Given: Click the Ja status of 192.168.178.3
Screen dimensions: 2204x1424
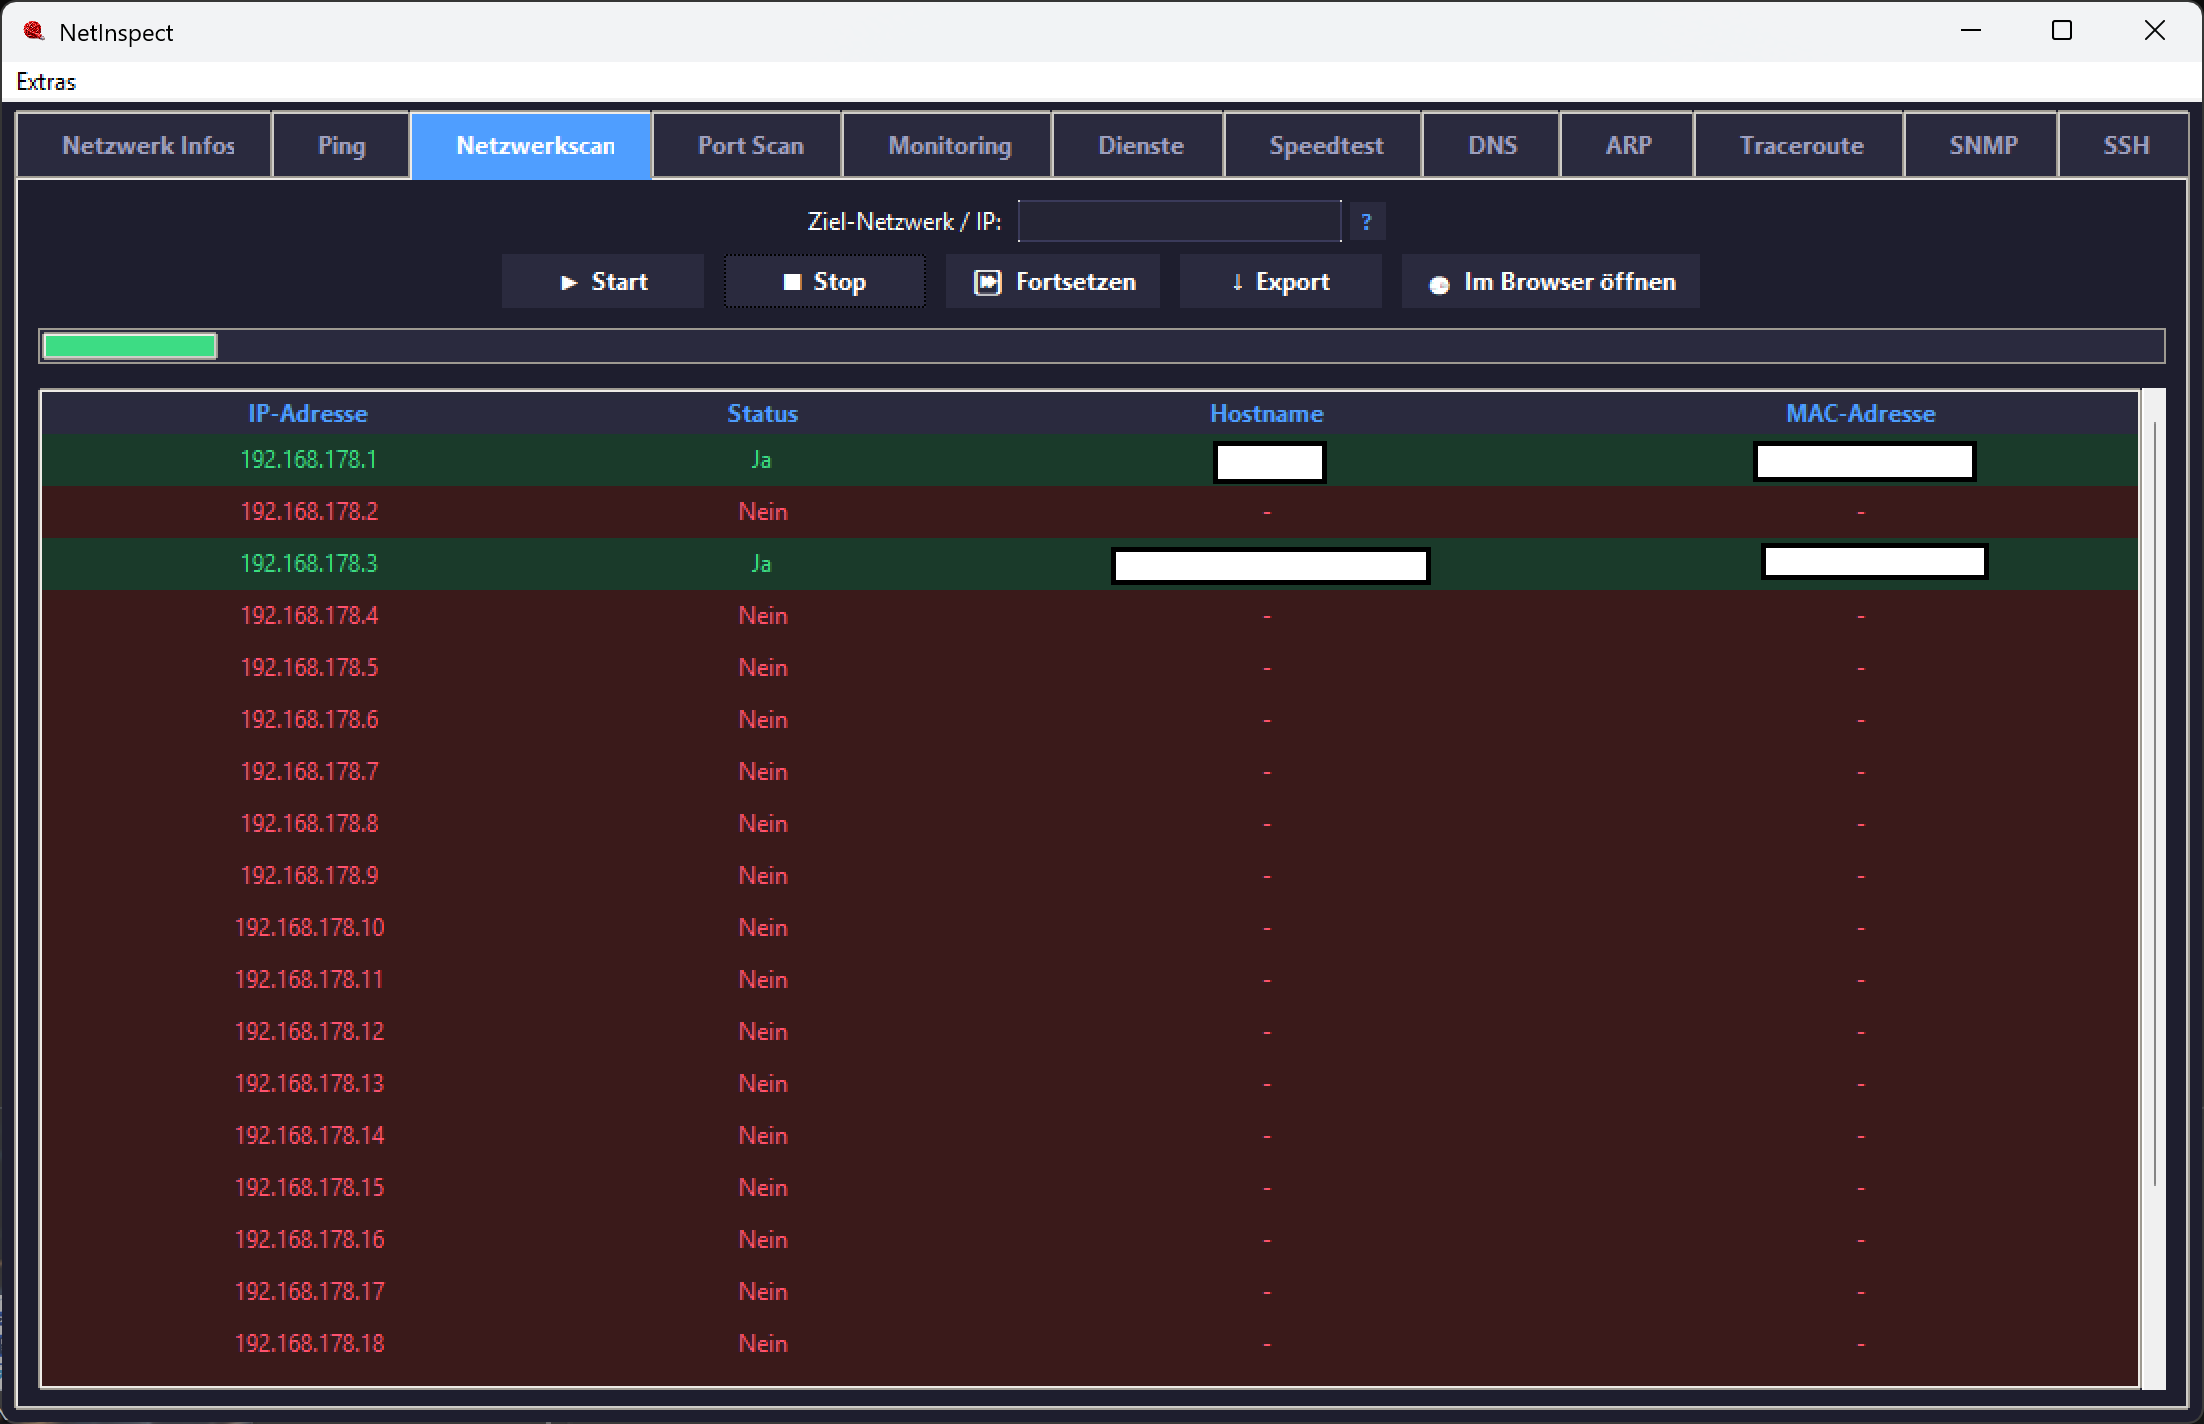Looking at the screenshot, I should click(x=761, y=564).
